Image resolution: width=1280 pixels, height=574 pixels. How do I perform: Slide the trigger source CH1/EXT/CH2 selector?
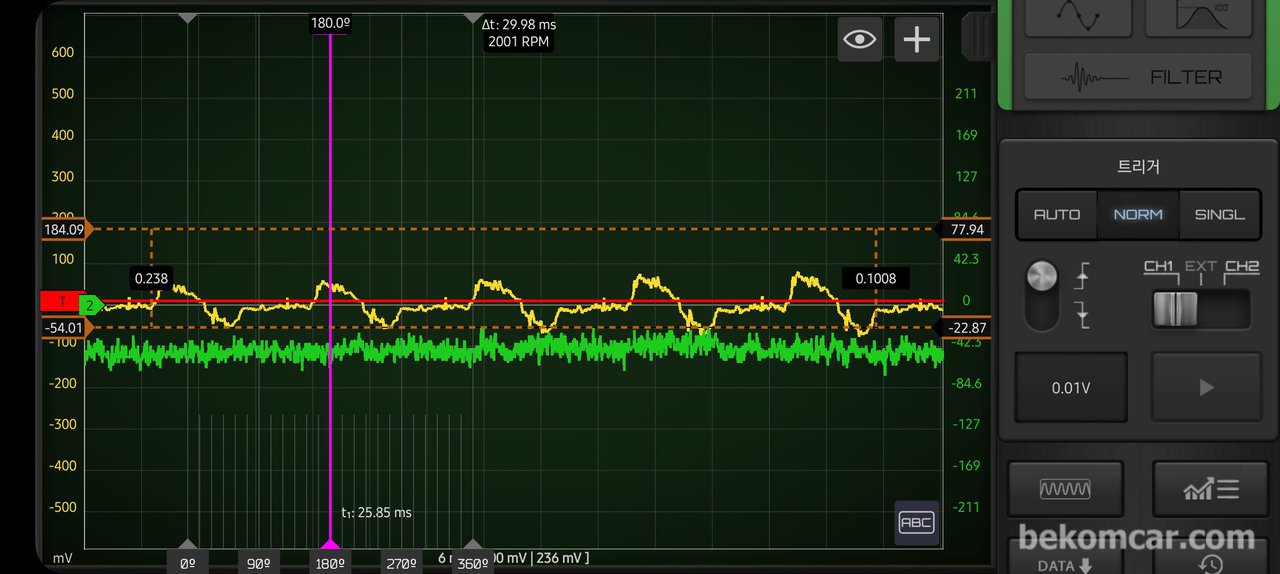pyautogui.click(x=1201, y=309)
